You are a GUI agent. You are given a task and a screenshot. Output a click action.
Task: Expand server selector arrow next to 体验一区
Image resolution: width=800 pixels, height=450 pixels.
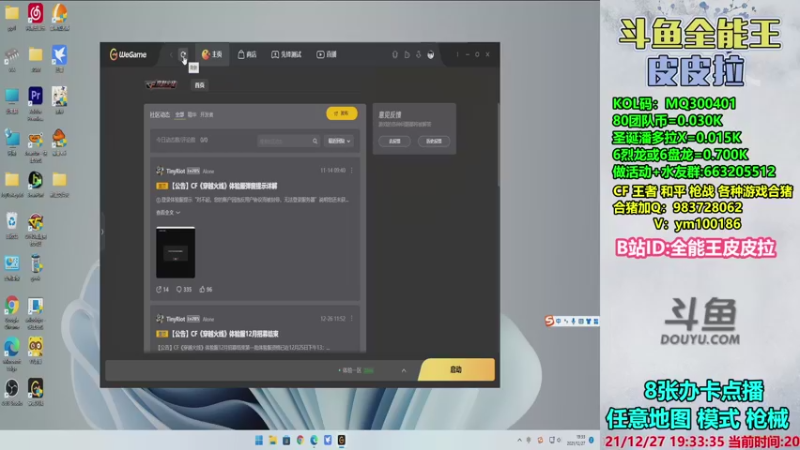point(404,370)
